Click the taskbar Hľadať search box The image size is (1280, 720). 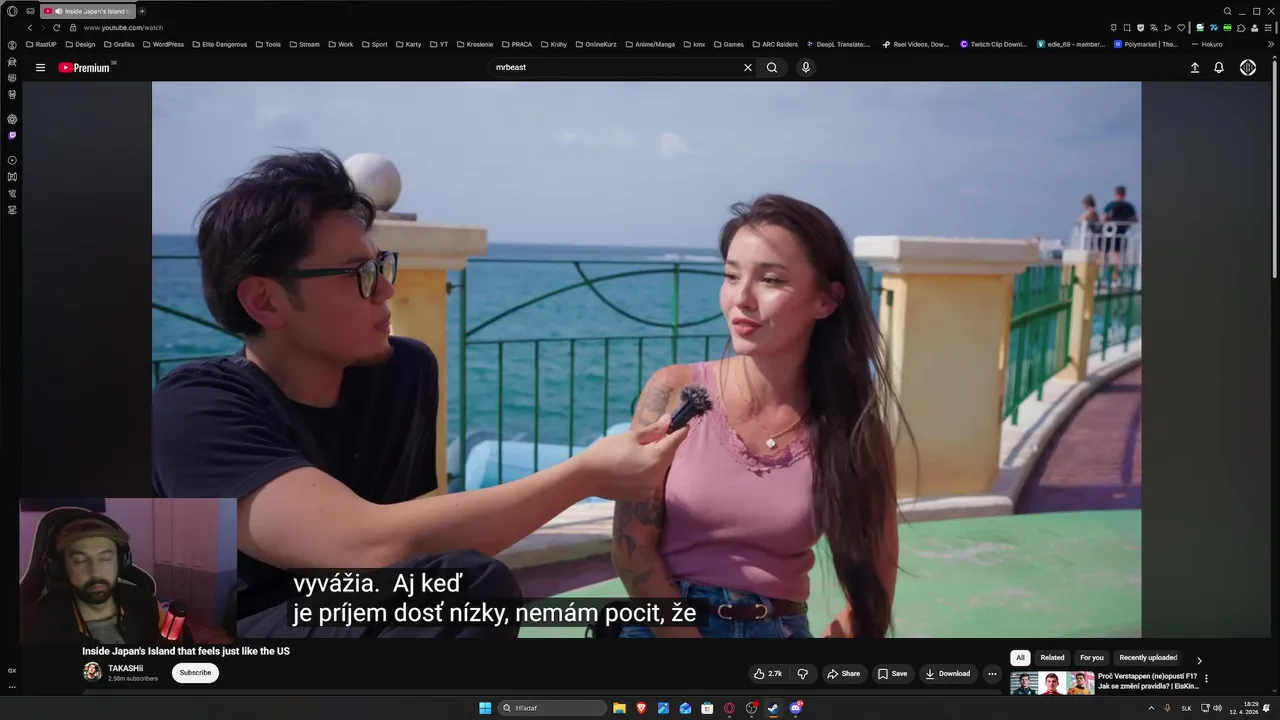click(552, 708)
